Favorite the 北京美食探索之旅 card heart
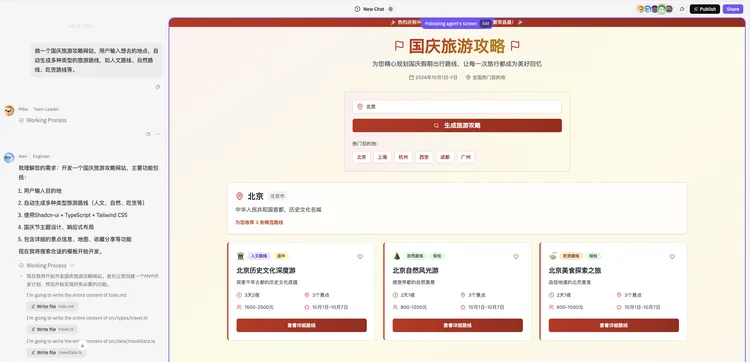Screen dimensions: 750x362 (x=672, y=257)
